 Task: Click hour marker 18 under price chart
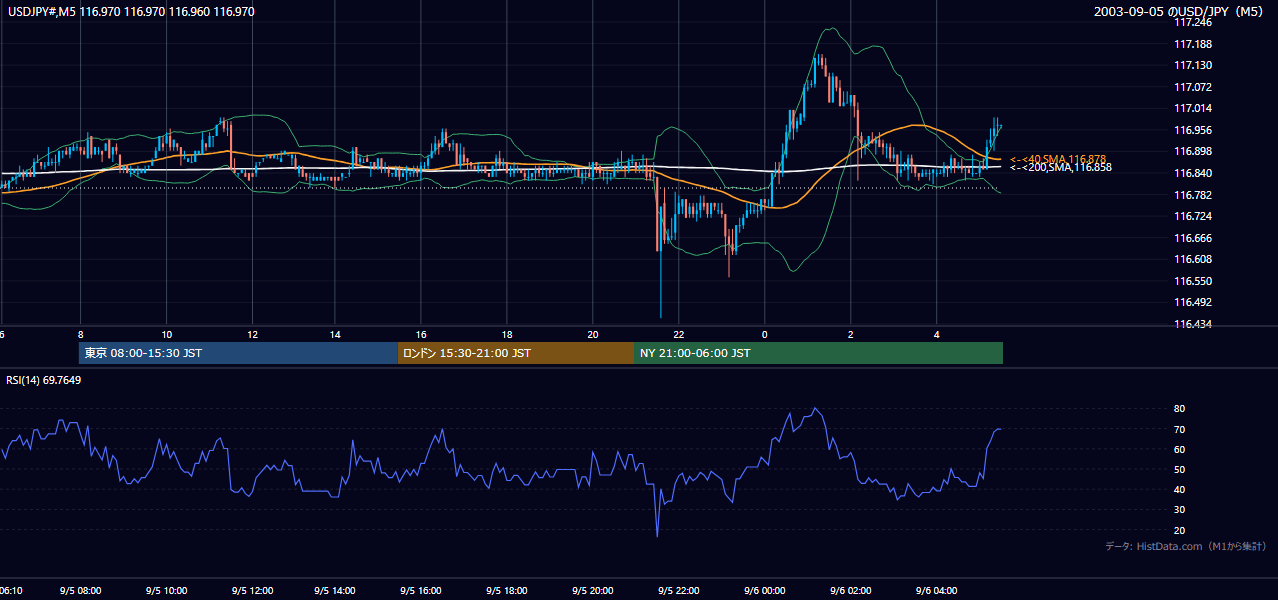(508, 334)
